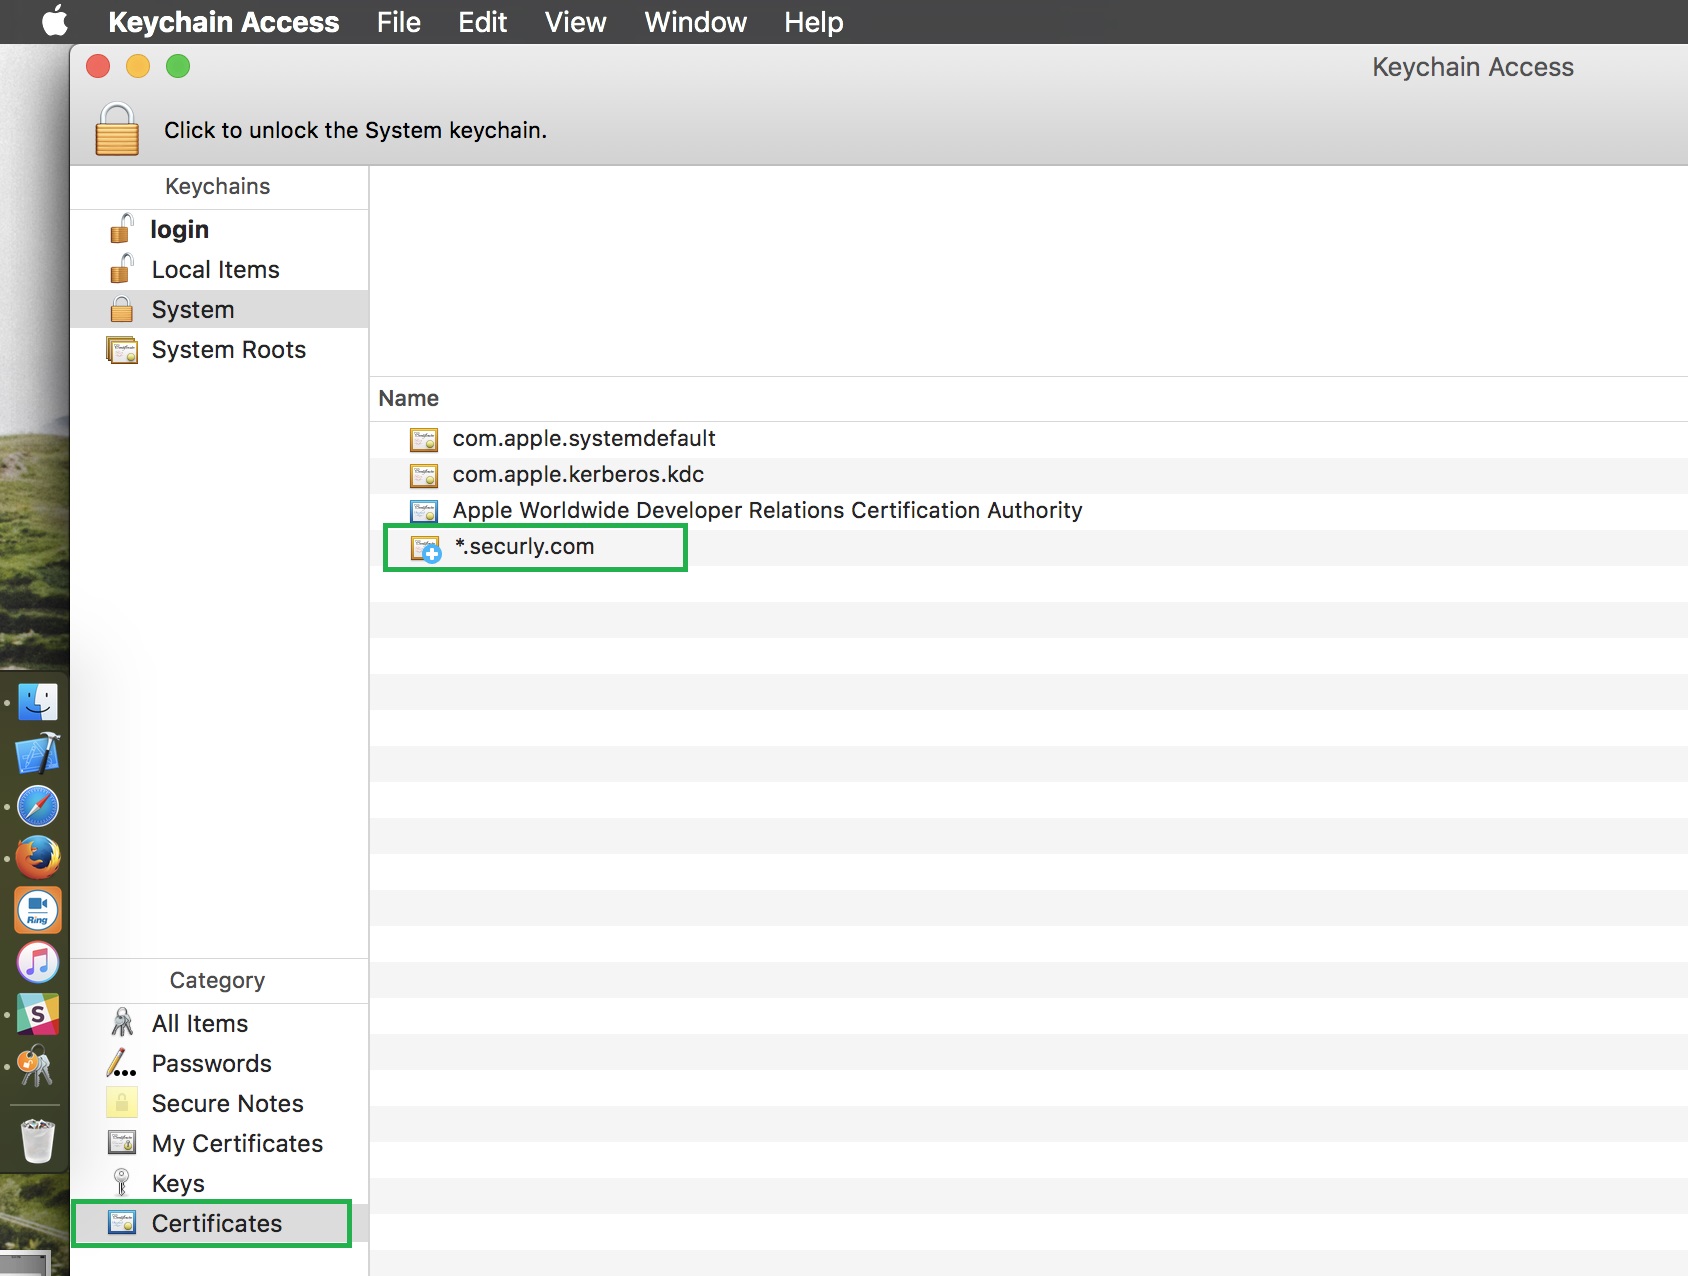This screenshot has width=1688, height=1276.
Task: Click the Passwords pencil icon
Action: click(121, 1063)
